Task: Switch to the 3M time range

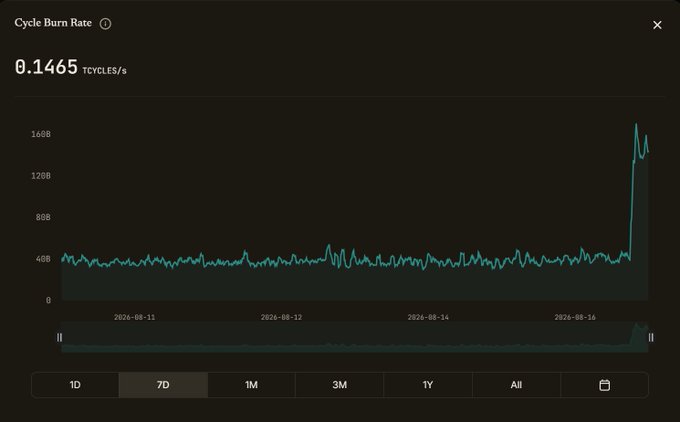Action: pyautogui.click(x=340, y=385)
